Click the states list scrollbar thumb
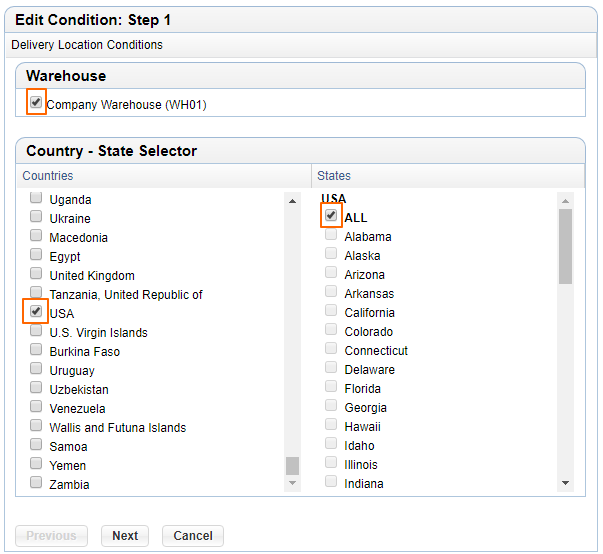The width and height of the screenshot is (603, 554). [565, 246]
